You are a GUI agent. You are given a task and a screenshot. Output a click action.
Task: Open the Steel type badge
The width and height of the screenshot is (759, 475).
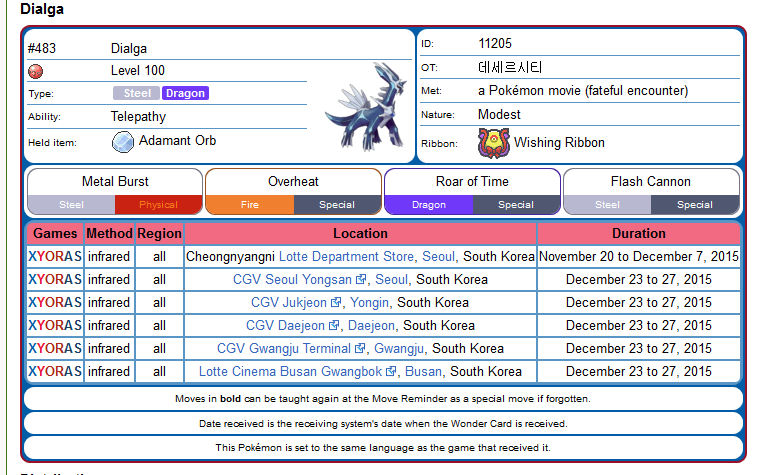click(137, 93)
